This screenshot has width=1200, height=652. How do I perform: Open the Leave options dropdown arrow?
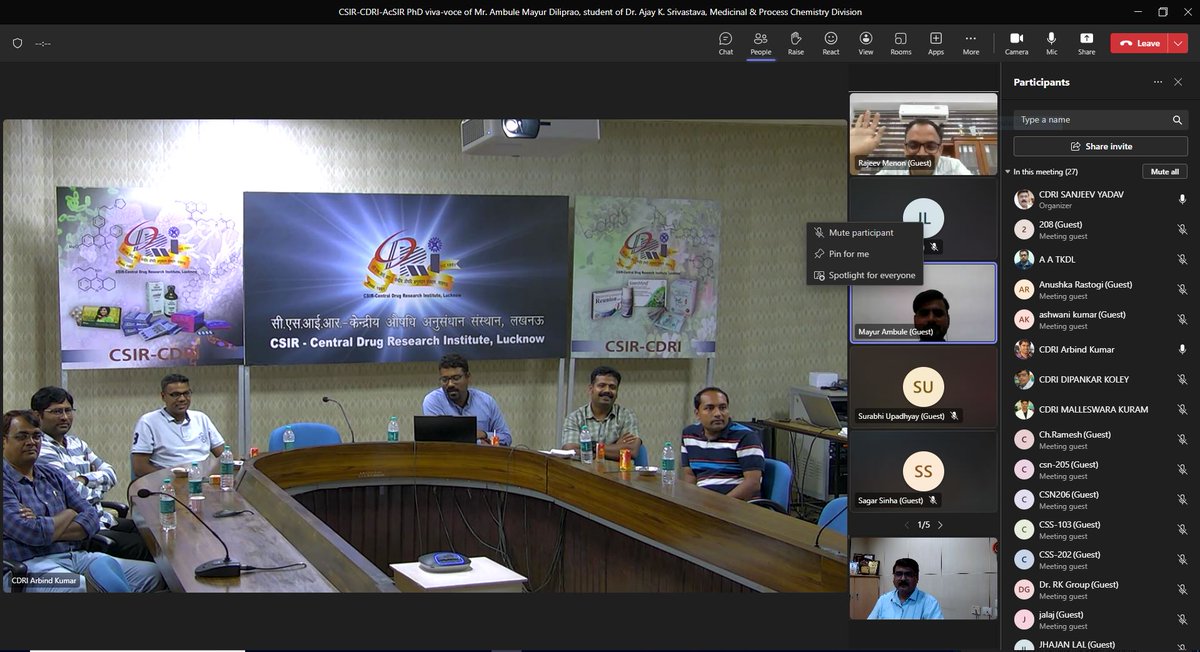point(1177,43)
